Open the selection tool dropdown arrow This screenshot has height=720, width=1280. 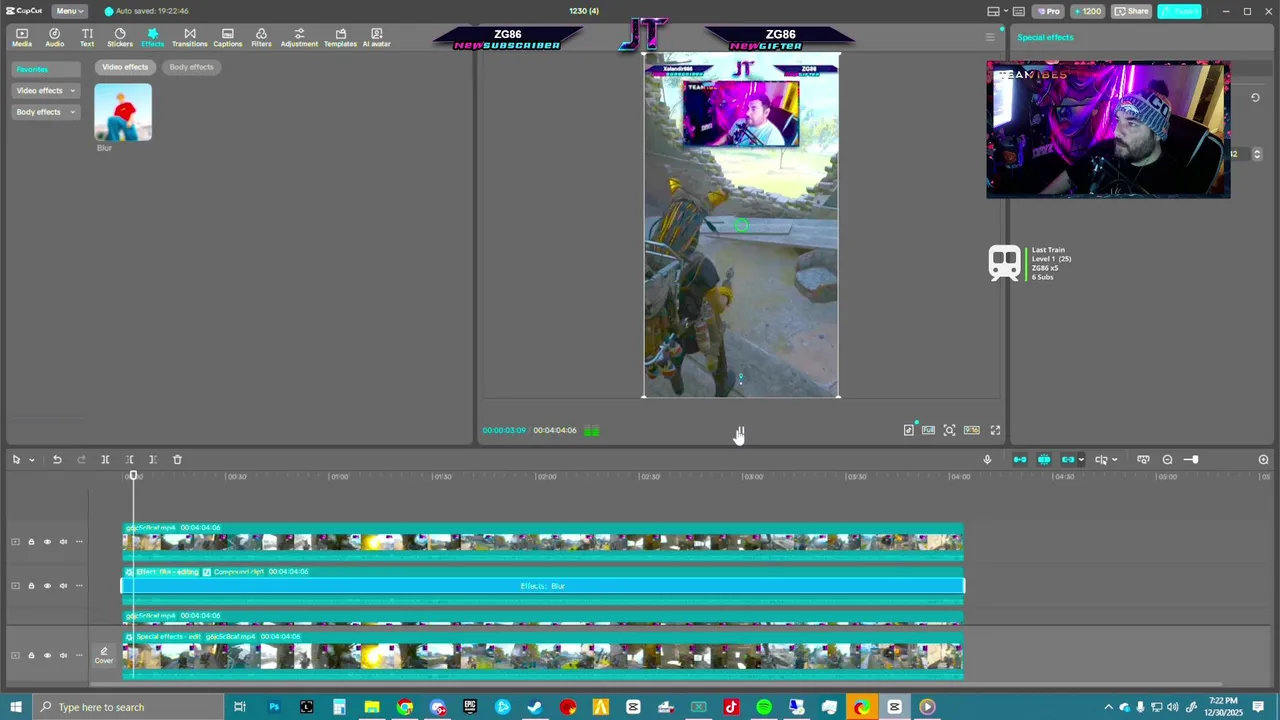point(31,460)
